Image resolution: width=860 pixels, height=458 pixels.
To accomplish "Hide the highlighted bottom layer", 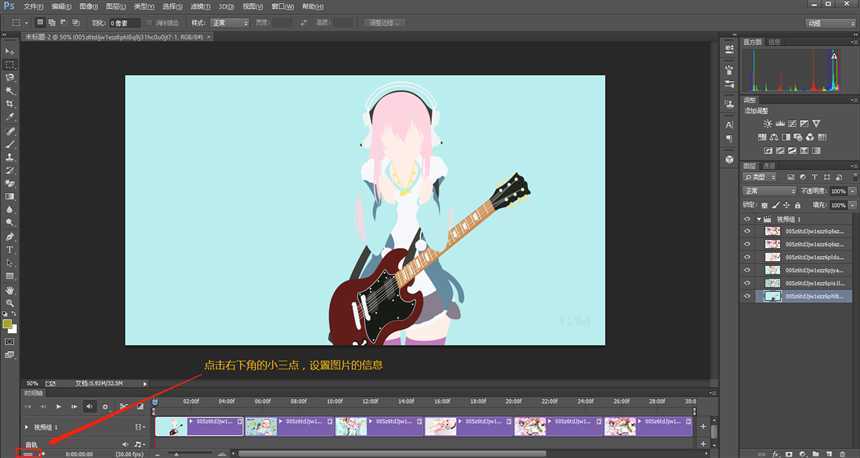I will 747,296.
